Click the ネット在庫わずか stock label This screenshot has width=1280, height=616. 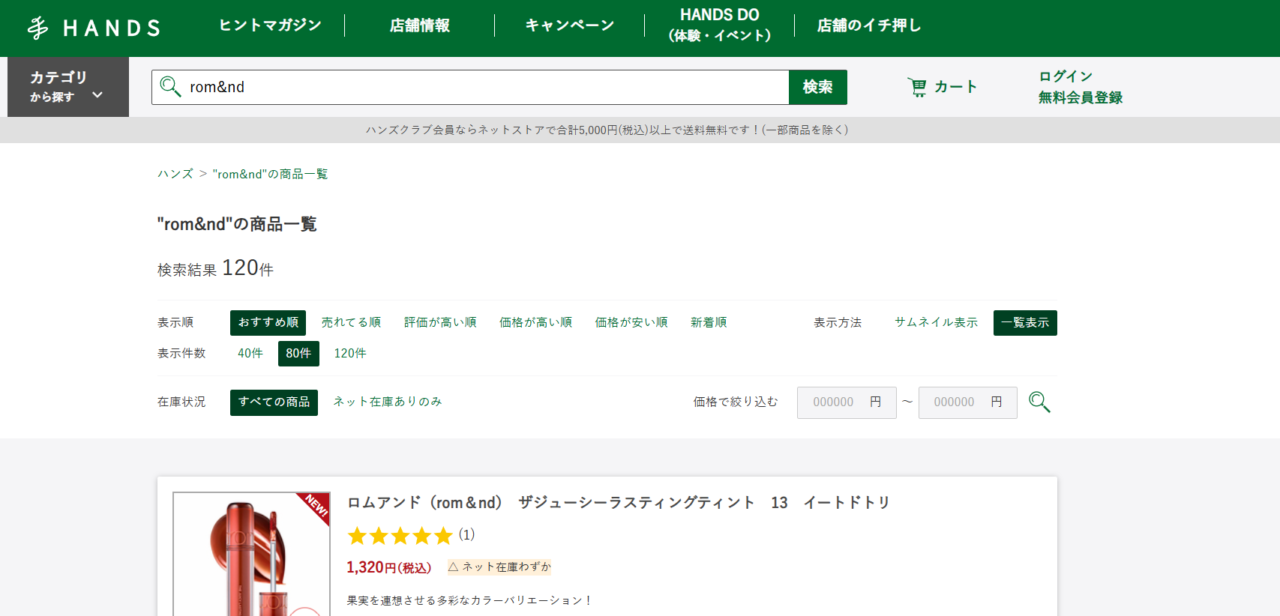(499, 567)
